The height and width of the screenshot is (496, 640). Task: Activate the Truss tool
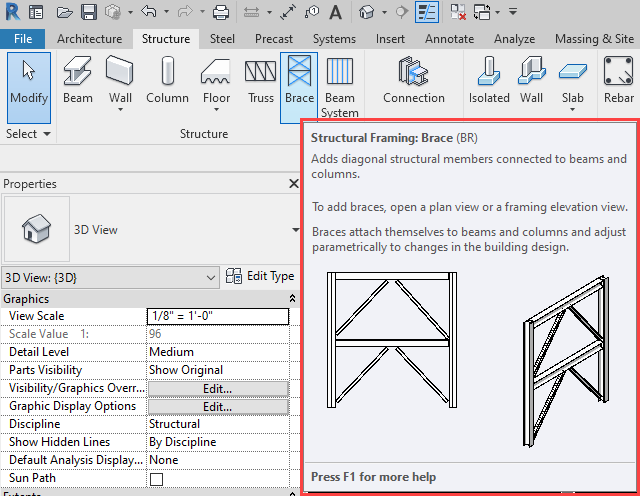point(261,80)
